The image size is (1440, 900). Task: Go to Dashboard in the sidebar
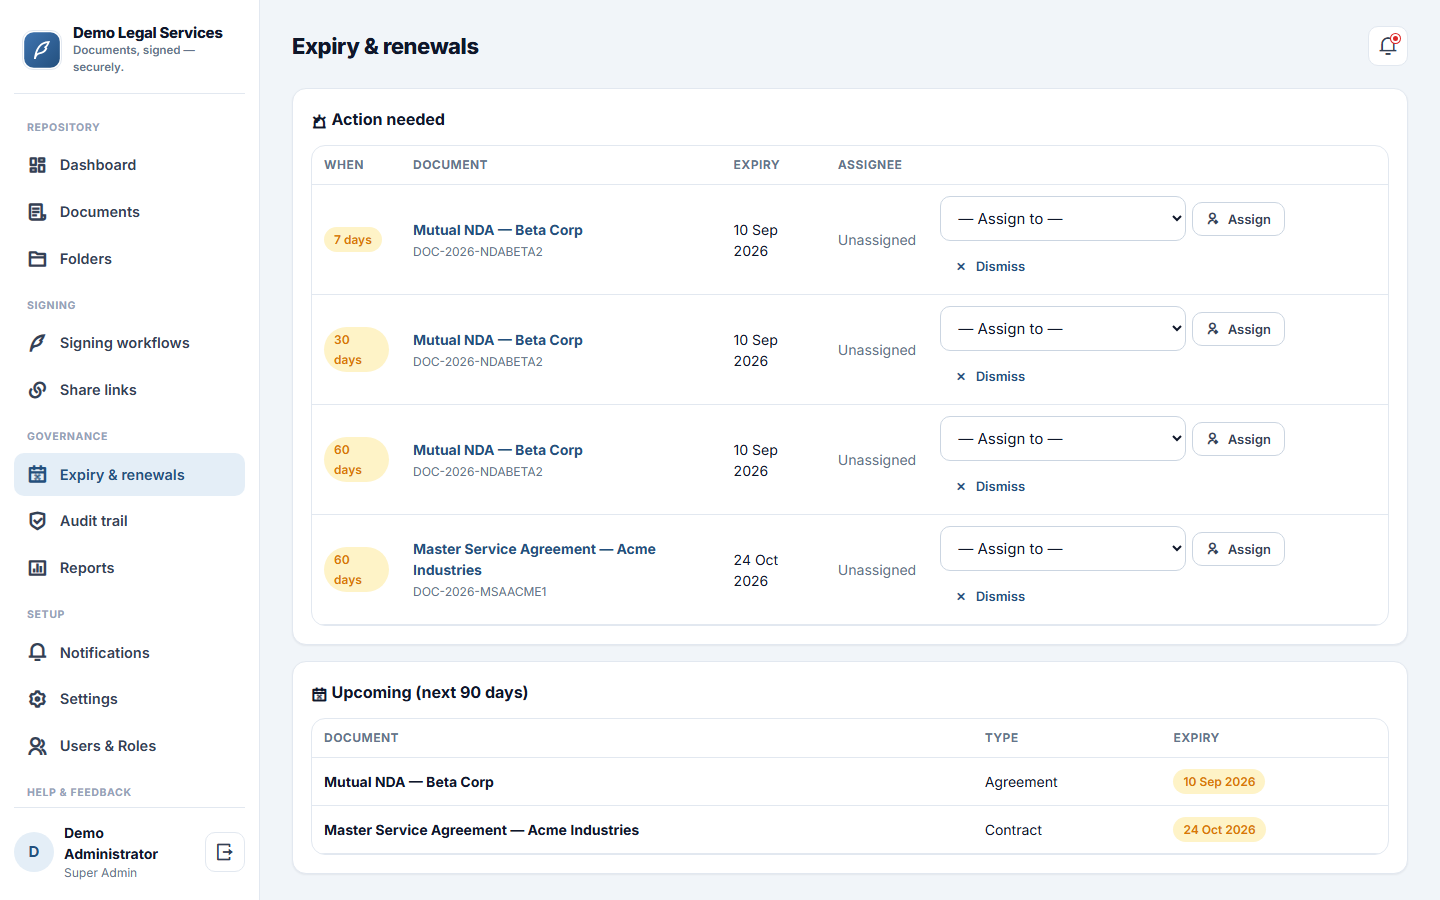point(129,165)
